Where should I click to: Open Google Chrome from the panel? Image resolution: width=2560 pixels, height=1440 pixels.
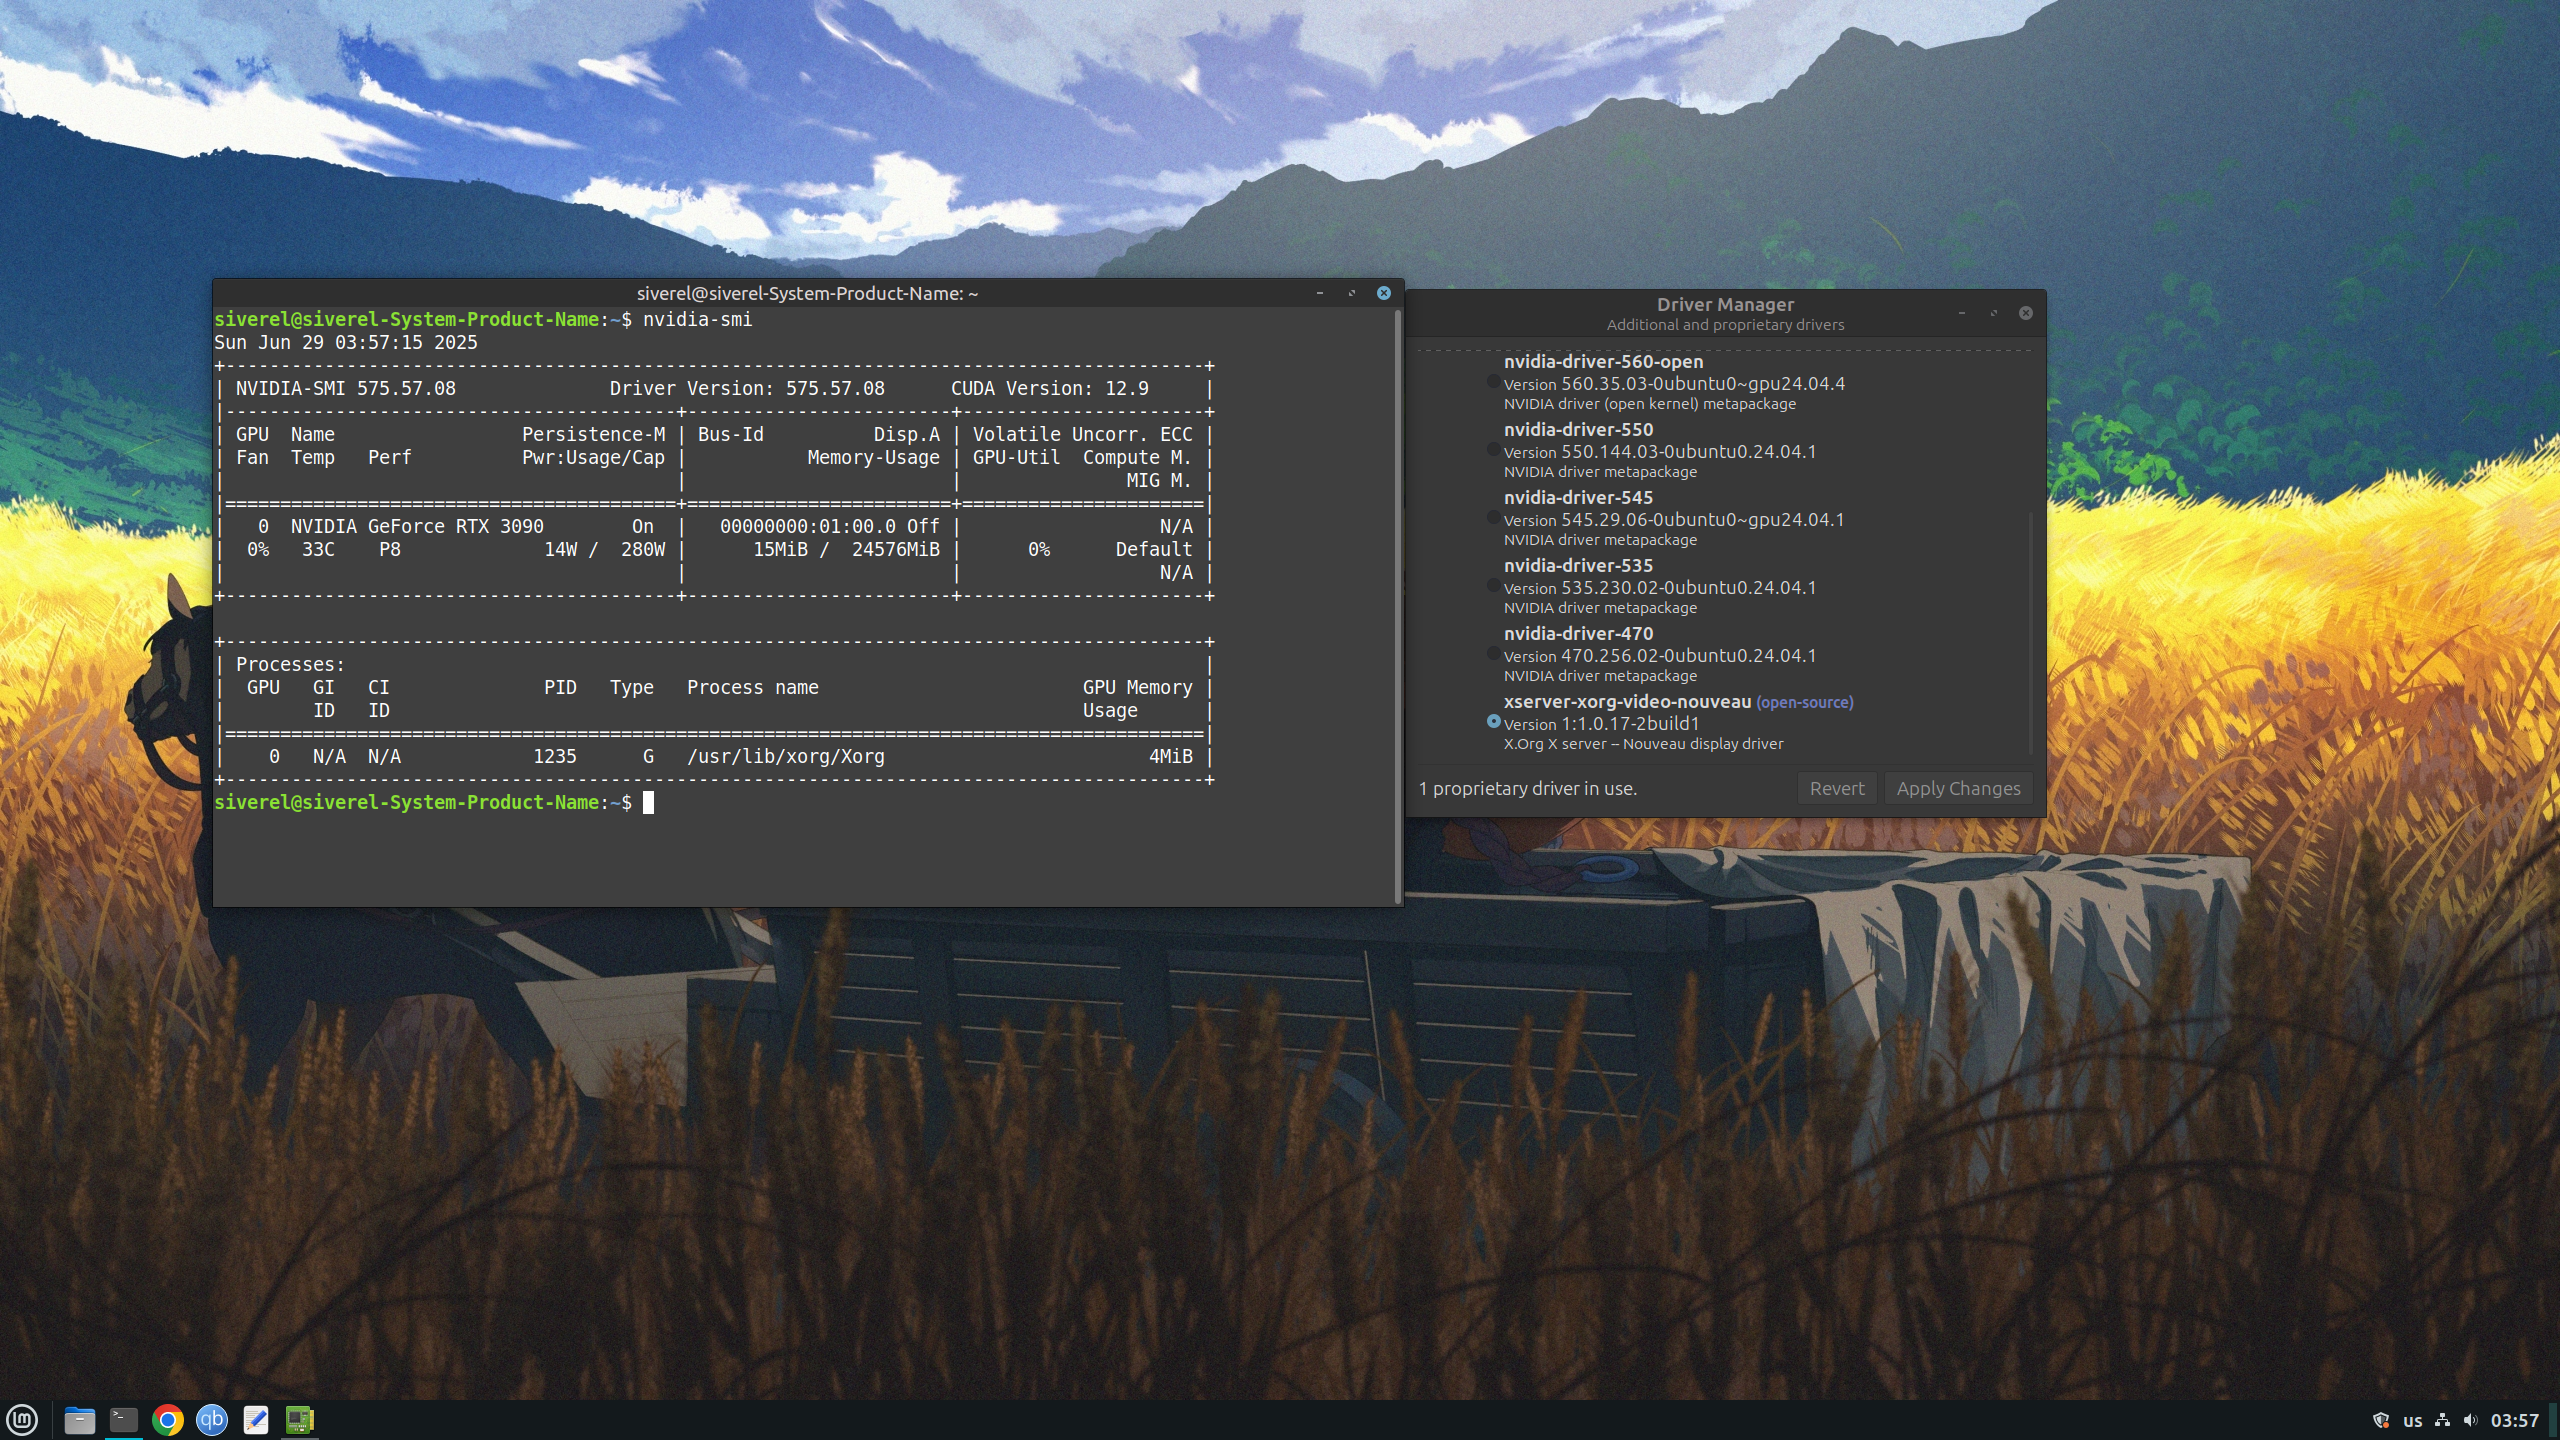pos(168,1419)
